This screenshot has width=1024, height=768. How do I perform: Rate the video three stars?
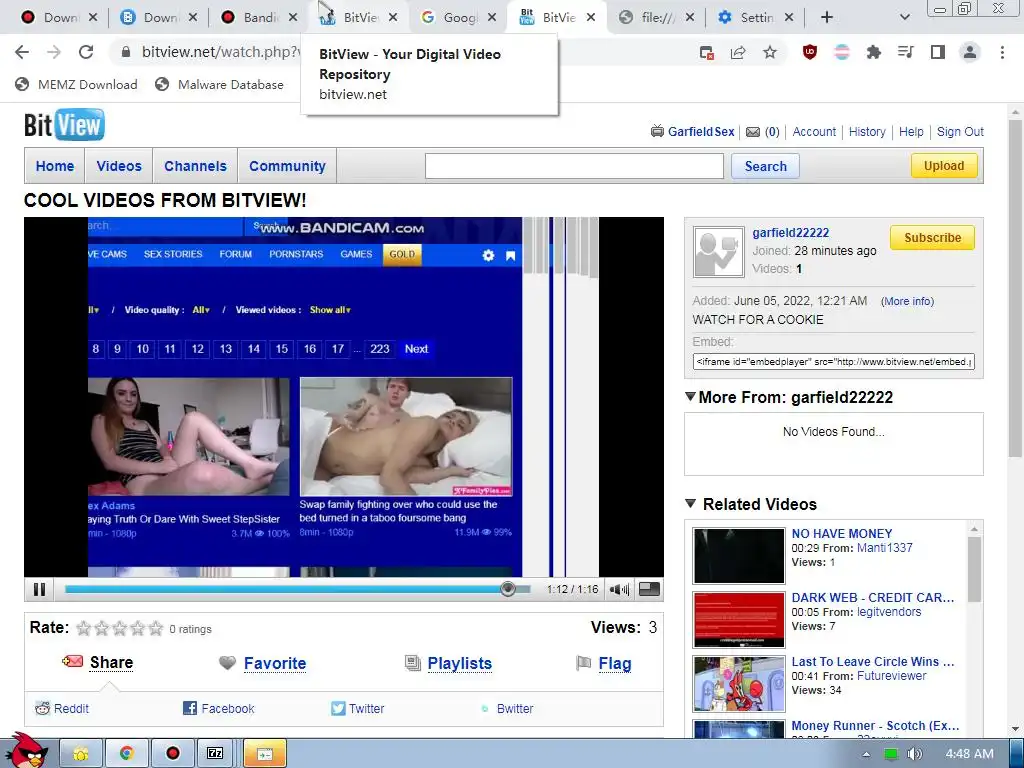tap(120, 628)
